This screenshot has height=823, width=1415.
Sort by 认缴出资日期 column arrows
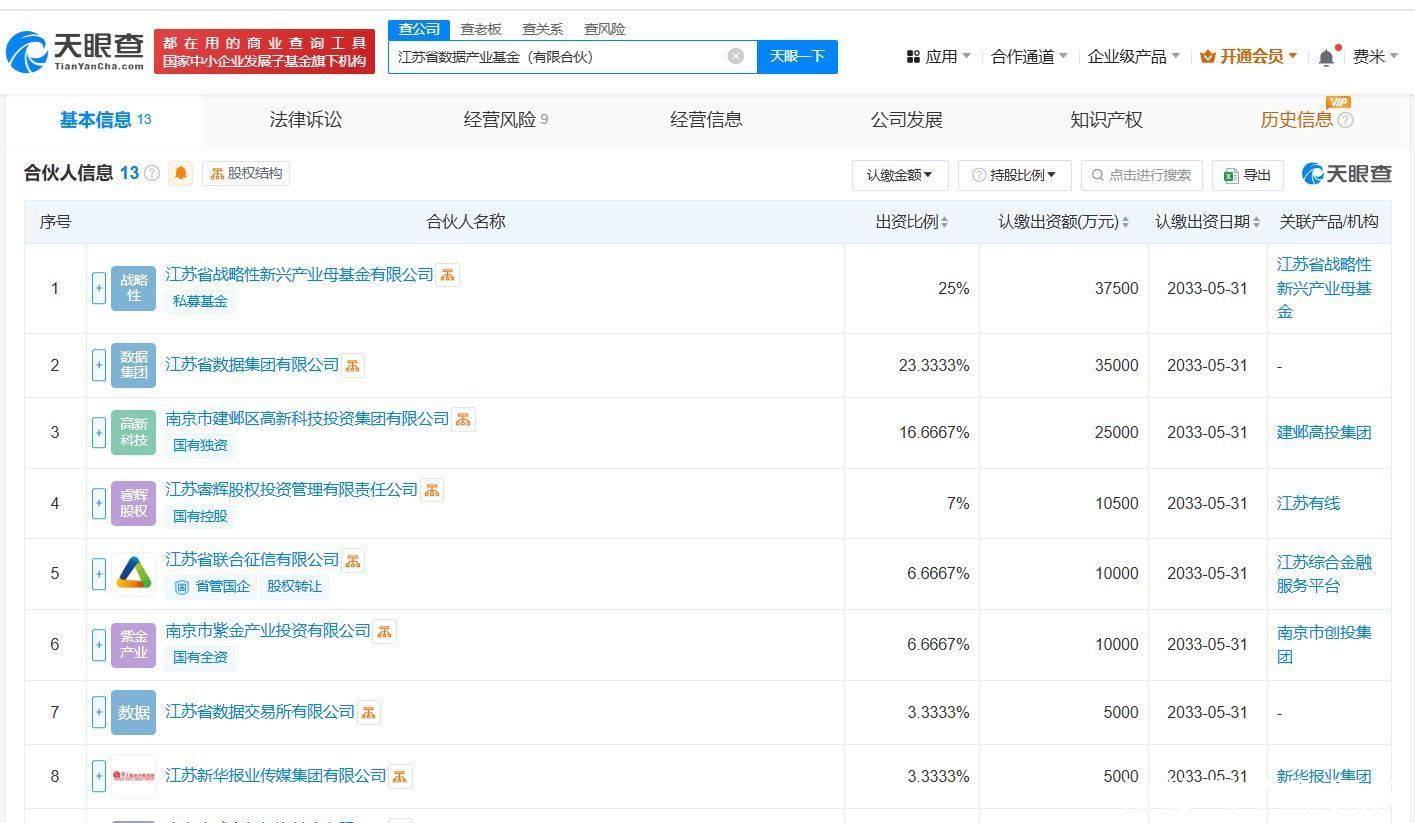(1256, 222)
